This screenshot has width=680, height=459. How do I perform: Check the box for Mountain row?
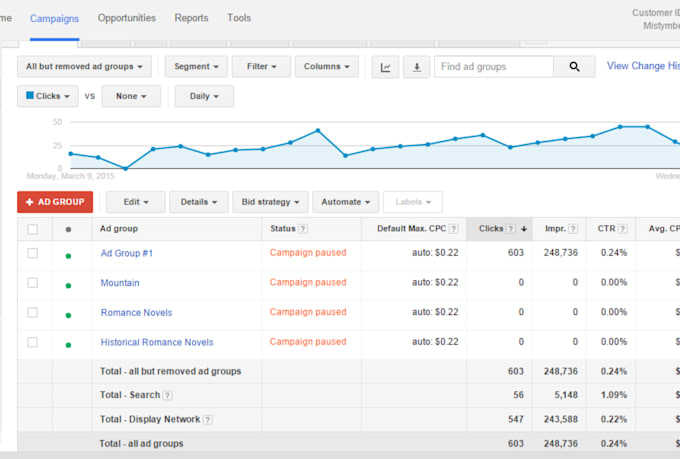[x=33, y=283]
